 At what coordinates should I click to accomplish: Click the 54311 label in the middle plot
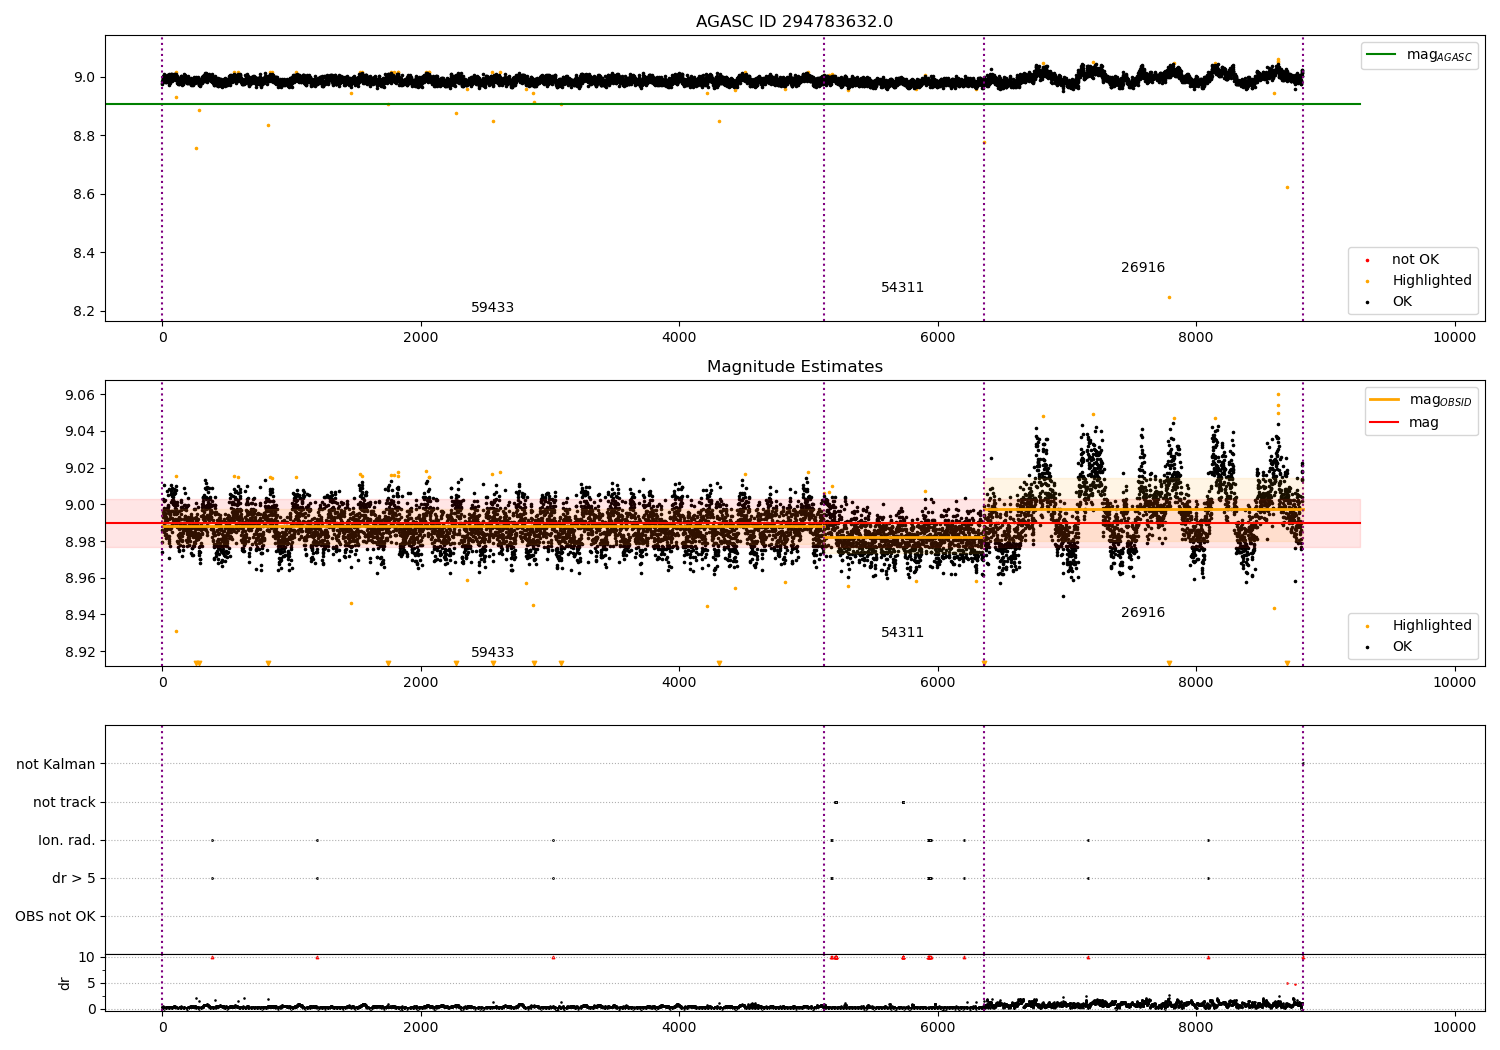[902, 633]
